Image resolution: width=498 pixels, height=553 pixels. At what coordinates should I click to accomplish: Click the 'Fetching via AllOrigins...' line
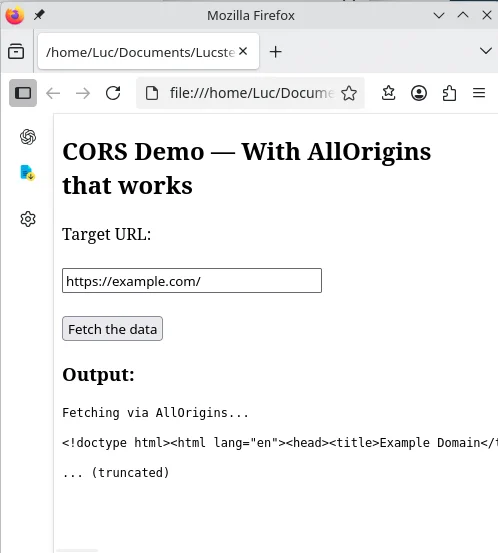(156, 413)
